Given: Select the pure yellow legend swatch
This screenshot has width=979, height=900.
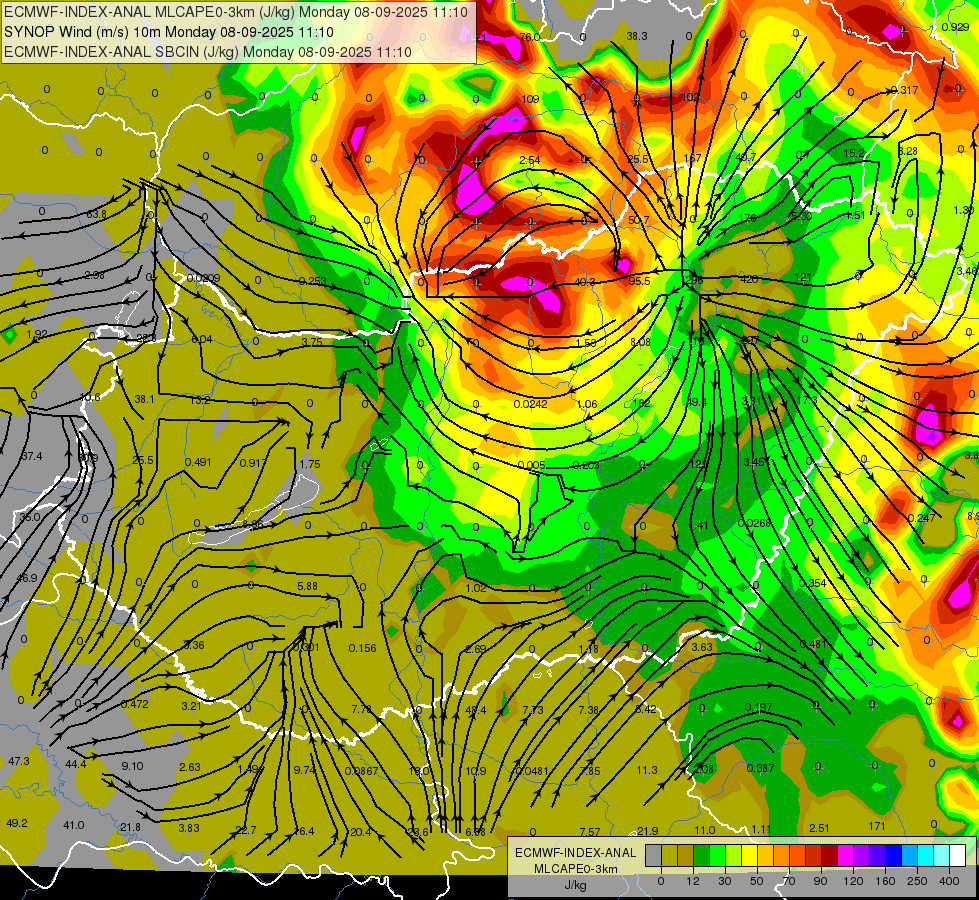Looking at the screenshot, I should click(x=749, y=855).
